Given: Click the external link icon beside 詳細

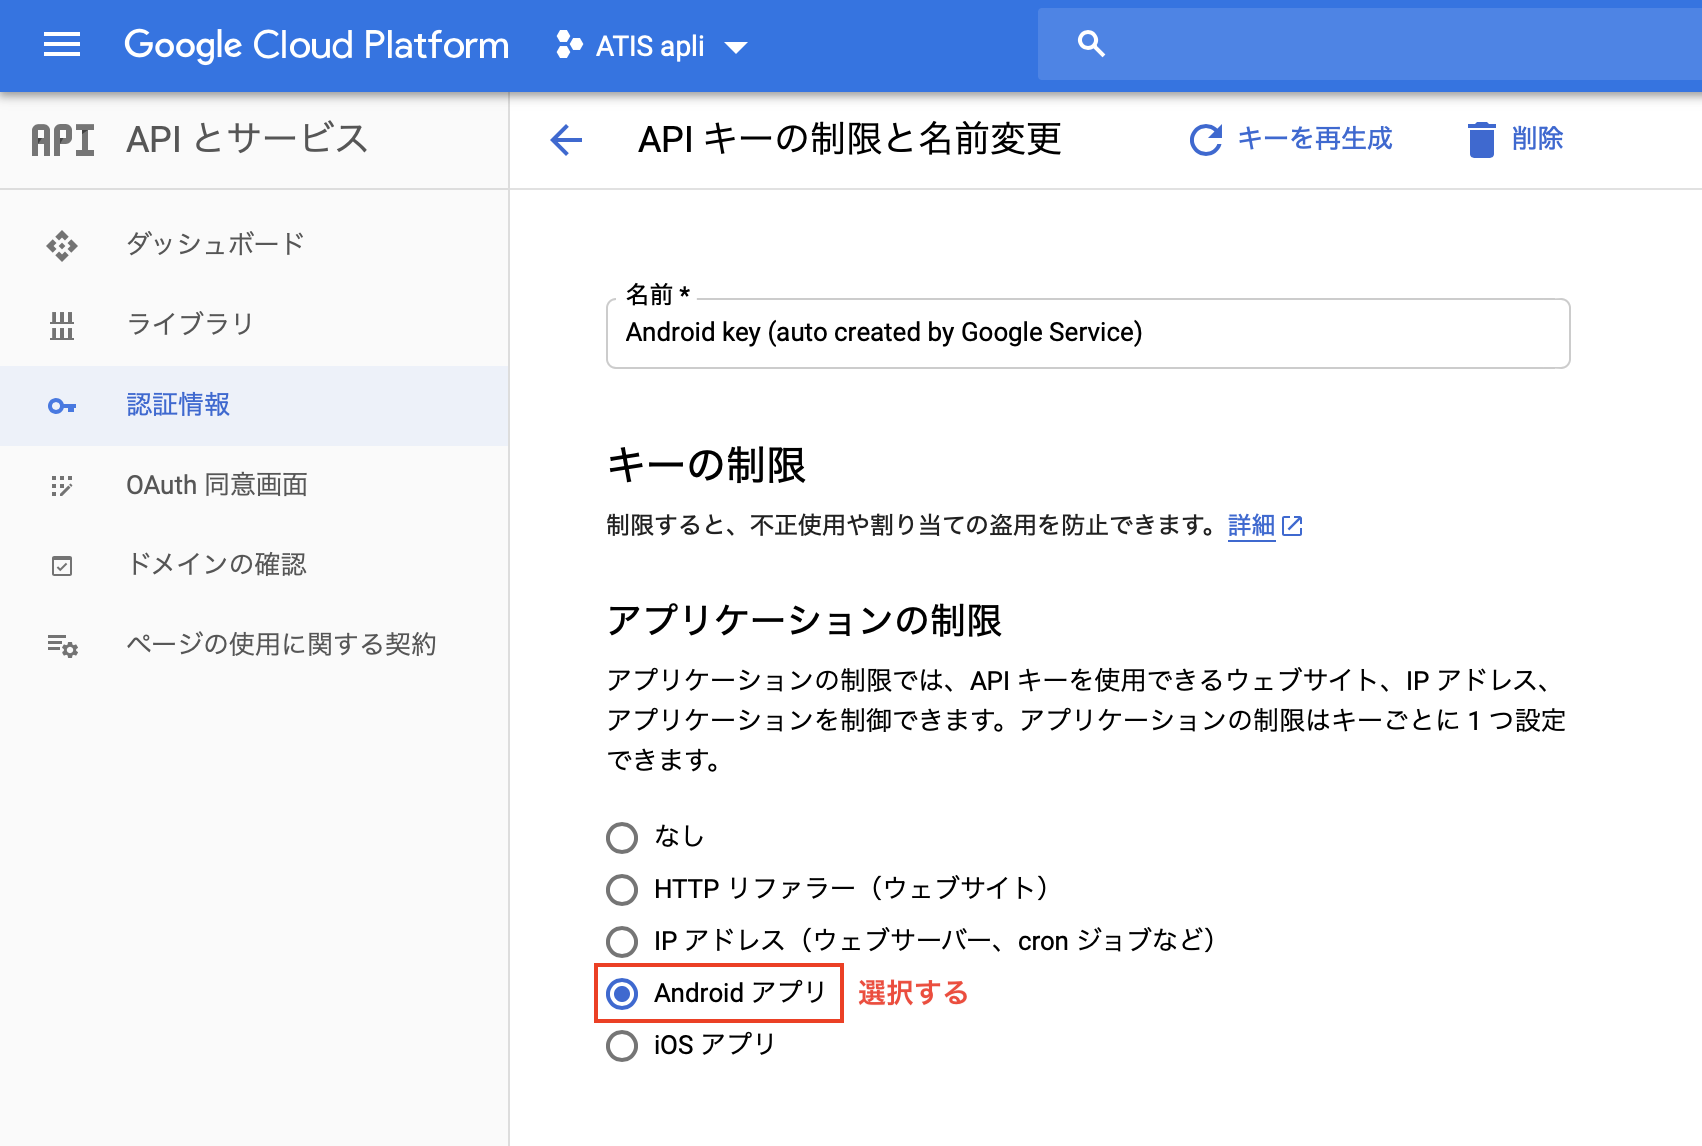Looking at the screenshot, I should click(x=1292, y=526).
